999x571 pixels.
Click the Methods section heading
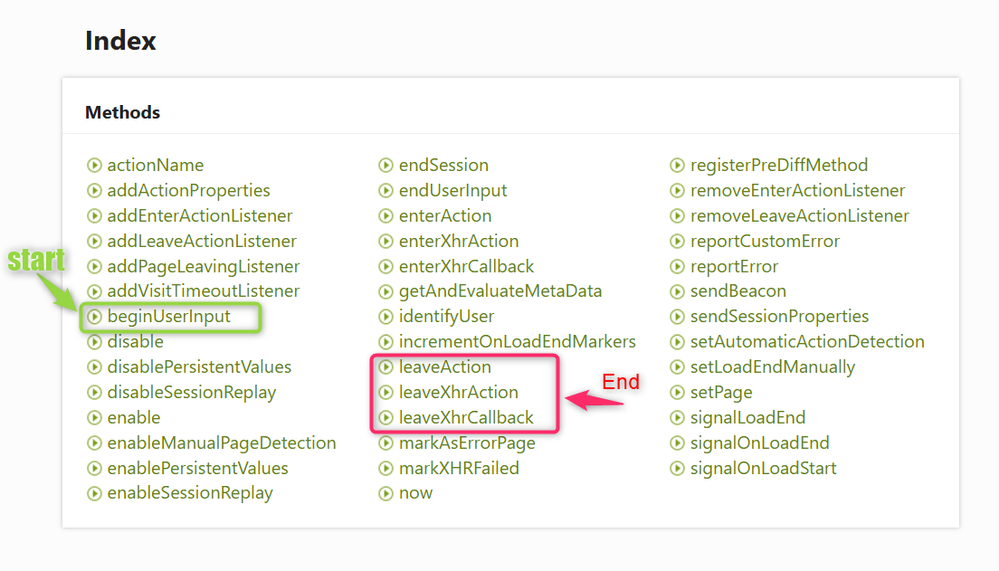(123, 113)
